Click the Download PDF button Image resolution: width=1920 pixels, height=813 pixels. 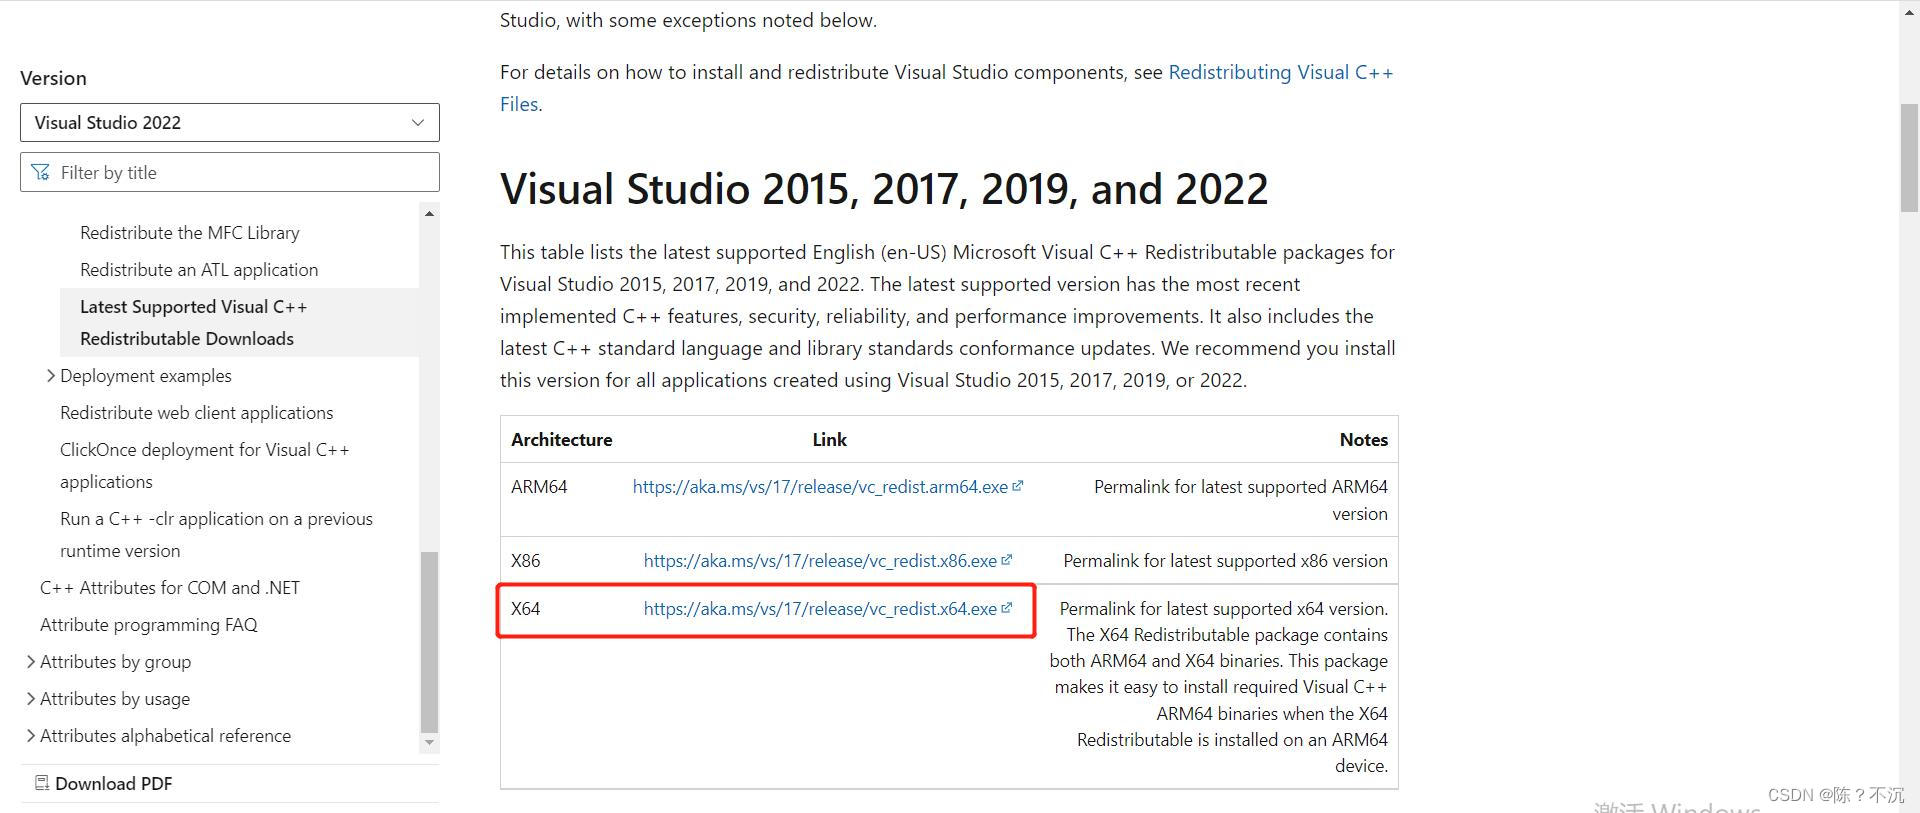click(x=103, y=783)
